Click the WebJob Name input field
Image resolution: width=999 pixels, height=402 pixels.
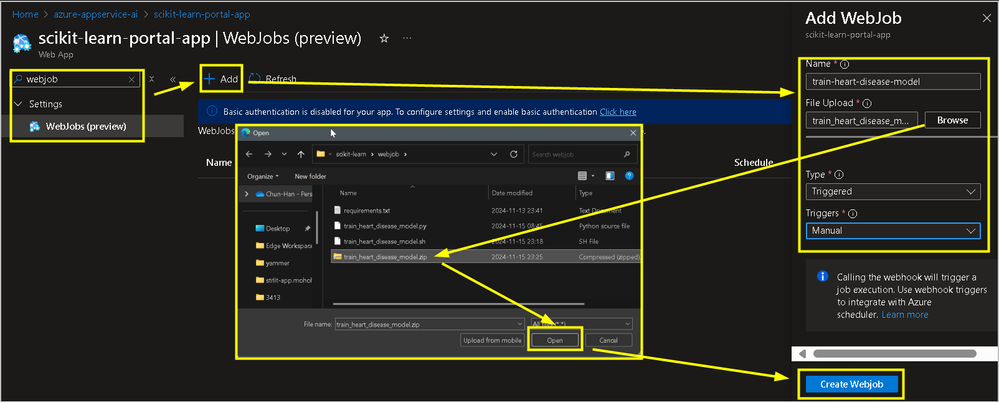tap(893, 82)
